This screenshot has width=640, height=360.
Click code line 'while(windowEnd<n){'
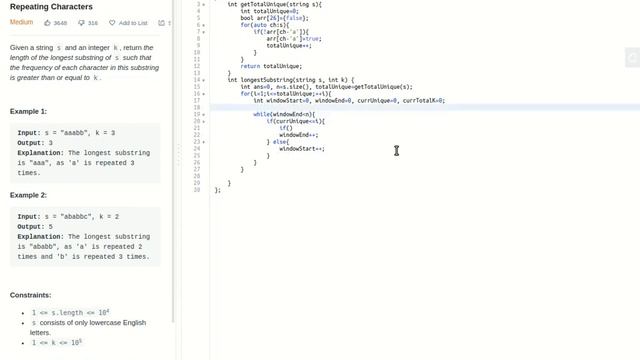click(x=284, y=114)
